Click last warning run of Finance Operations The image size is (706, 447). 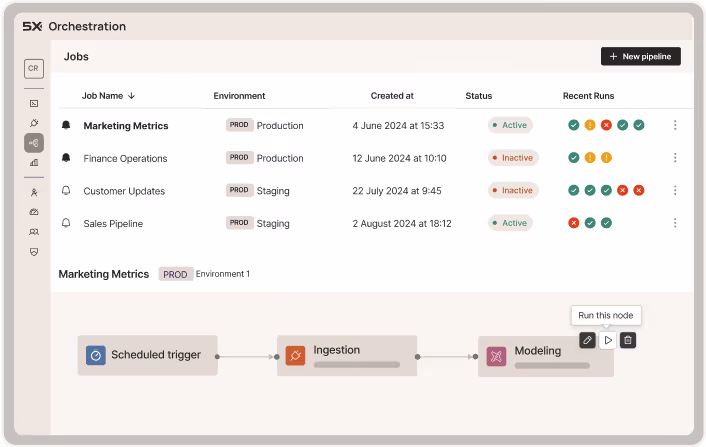coord(606,158)
